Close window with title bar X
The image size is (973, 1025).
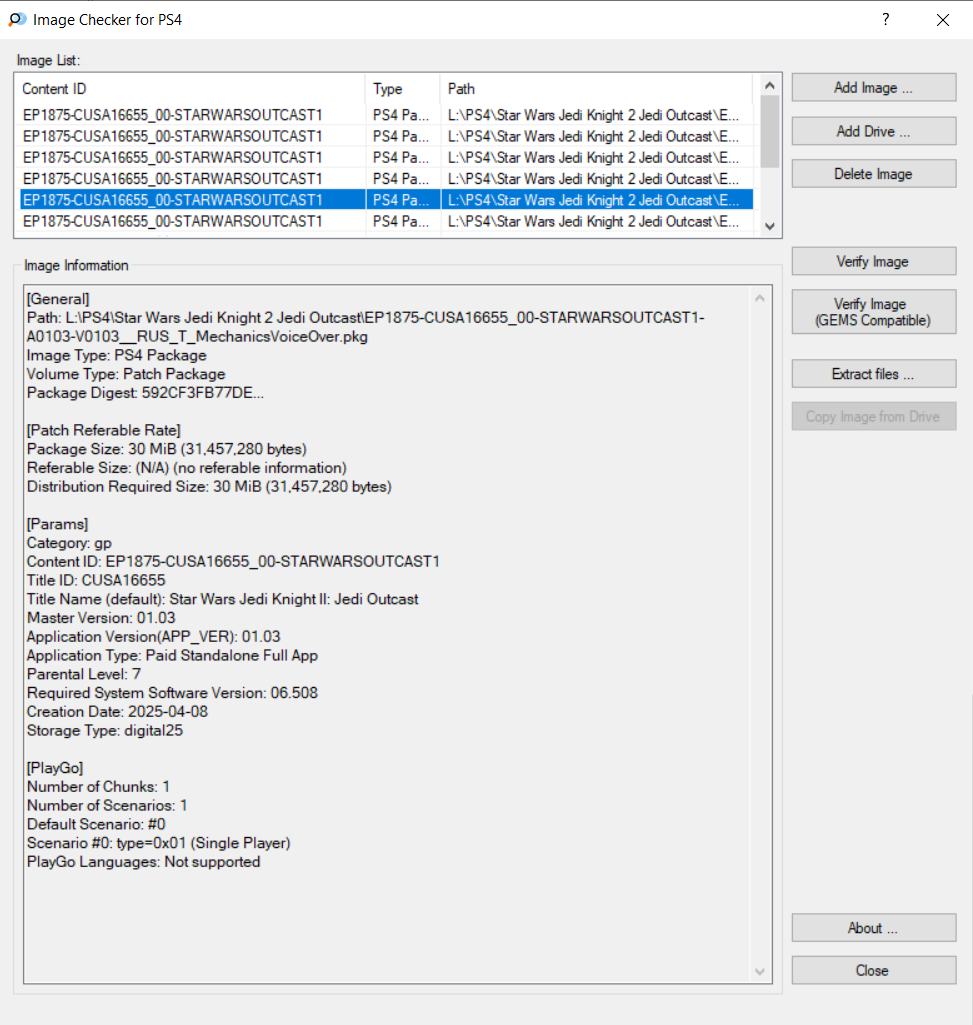click(x=943, y=20)
